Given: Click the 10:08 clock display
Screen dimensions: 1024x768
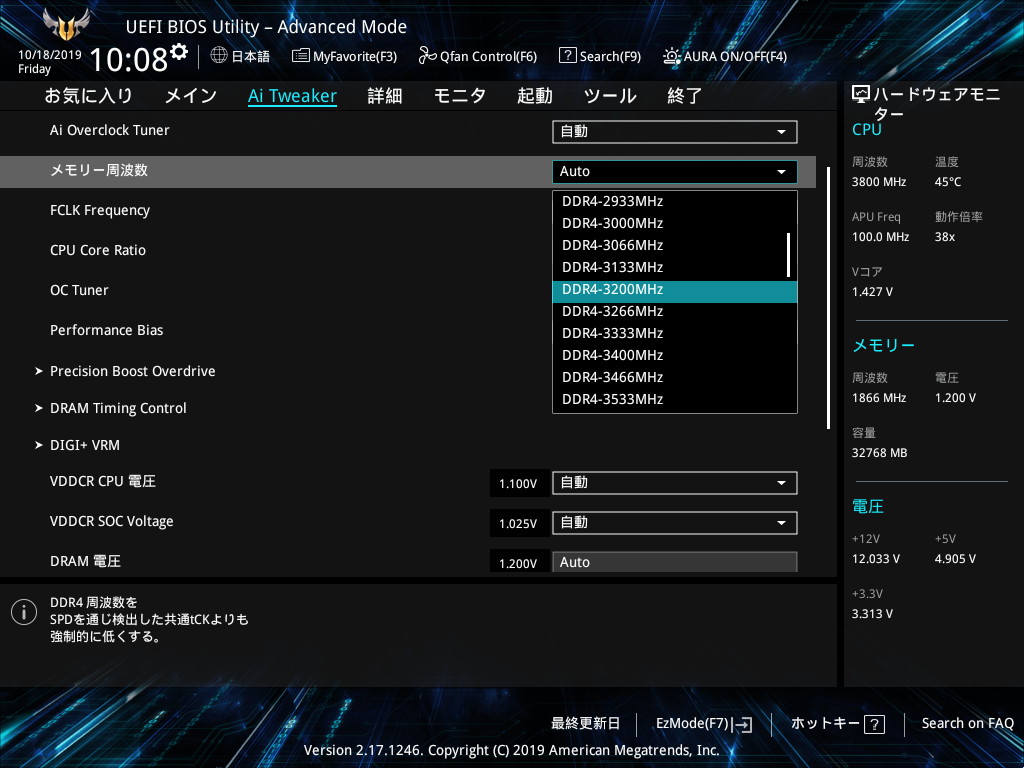Looking at the screenshot, I should click(129, 59).
